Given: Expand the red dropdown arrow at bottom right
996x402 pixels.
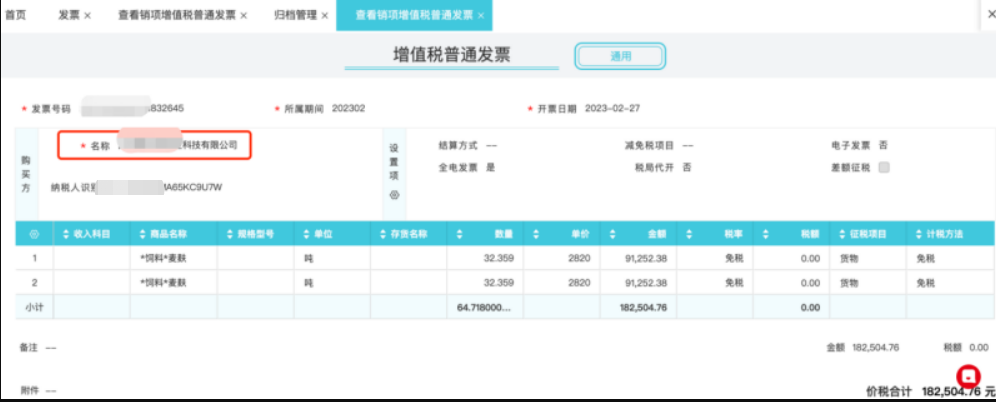Looking at the screenshot, I should (x=967, y=377).
